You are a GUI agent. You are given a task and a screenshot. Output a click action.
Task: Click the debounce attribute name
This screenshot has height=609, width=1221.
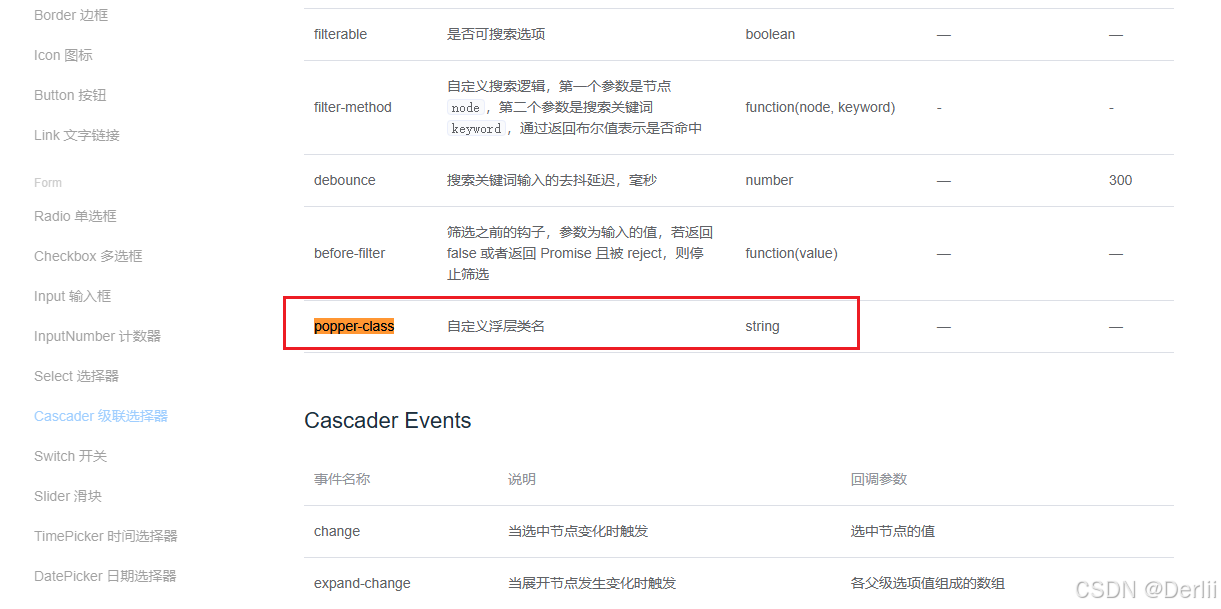click(x=344, y=180)
